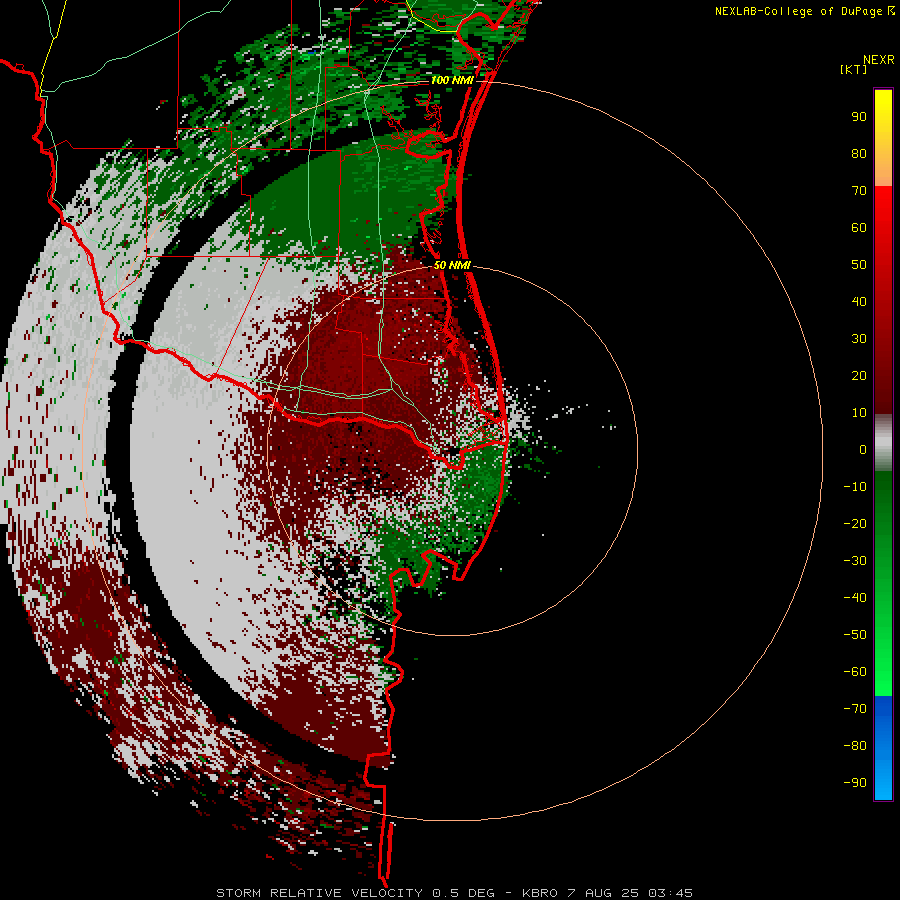Screen dimensions: 900x900
Task: Click the -30 value on the velocity scale
Action: 855,561
